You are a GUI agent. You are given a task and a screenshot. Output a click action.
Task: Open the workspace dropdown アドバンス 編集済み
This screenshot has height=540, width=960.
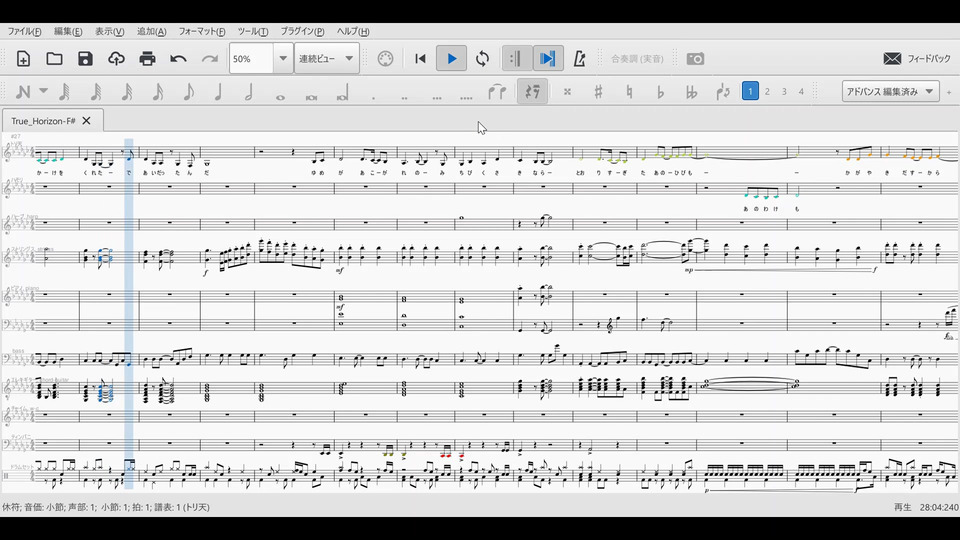(x=890, y=91)
